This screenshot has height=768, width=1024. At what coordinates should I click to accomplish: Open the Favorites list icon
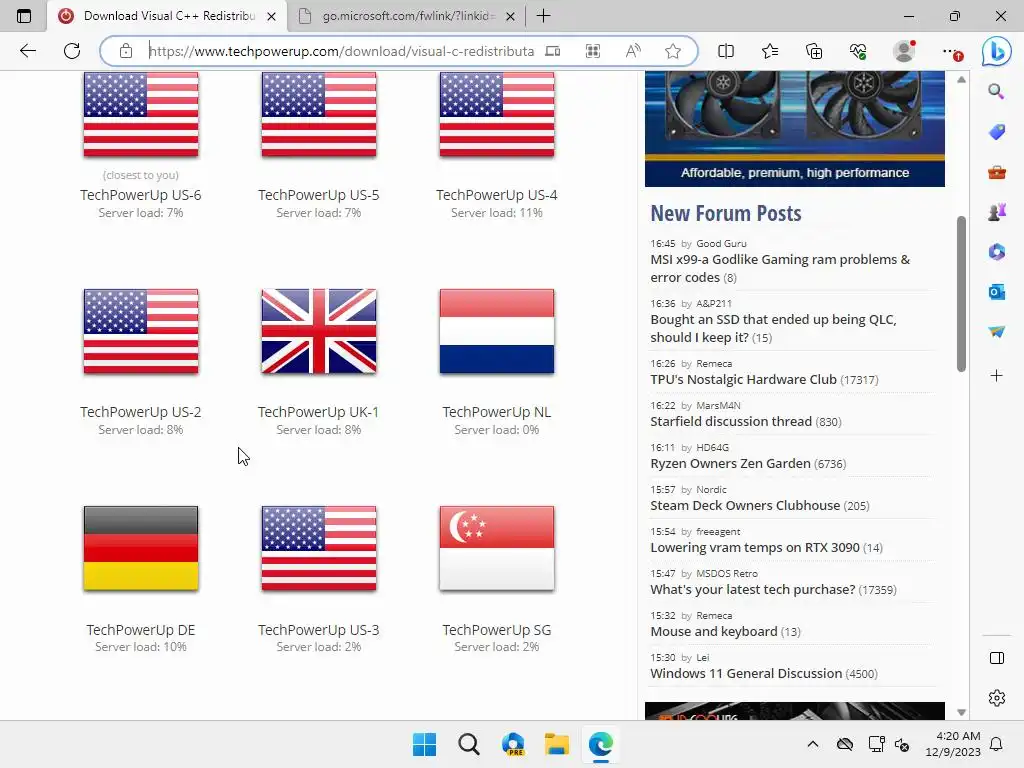(x=770, y=51)
